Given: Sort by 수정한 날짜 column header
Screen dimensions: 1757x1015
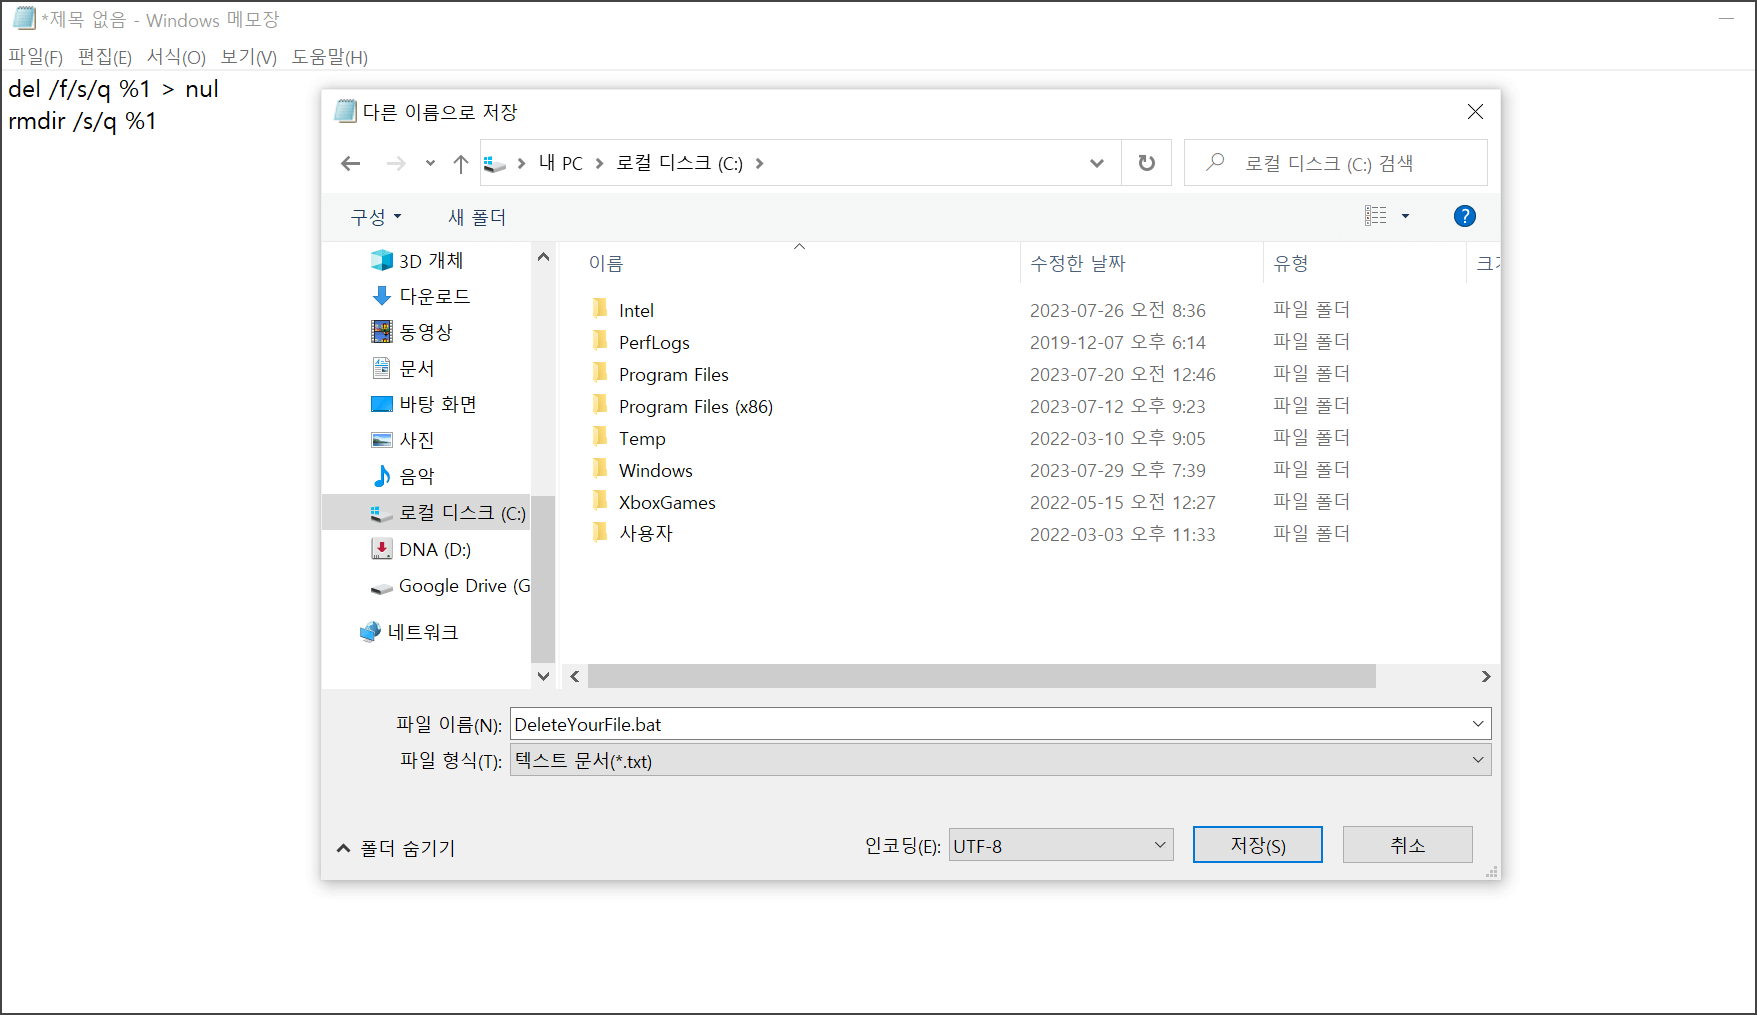Looking at the screenshot, I should pyautogui.click(x=1078, y=263).
